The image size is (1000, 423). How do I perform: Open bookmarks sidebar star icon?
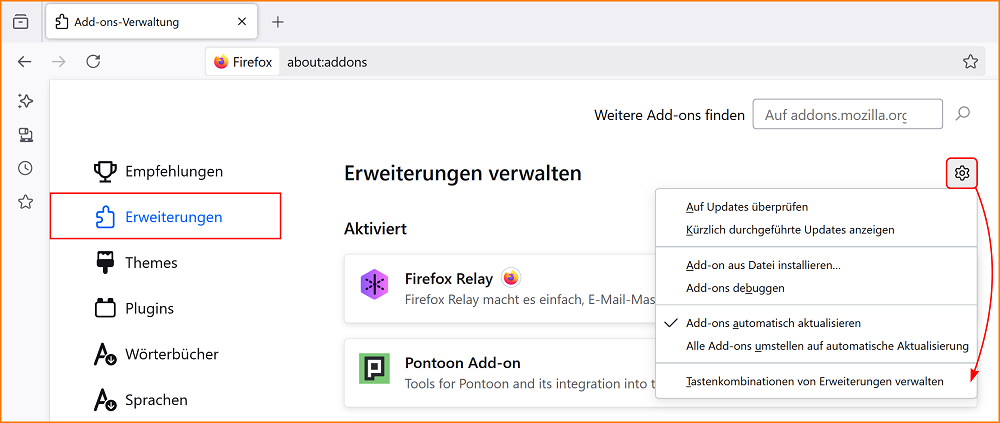pos(25,202)
